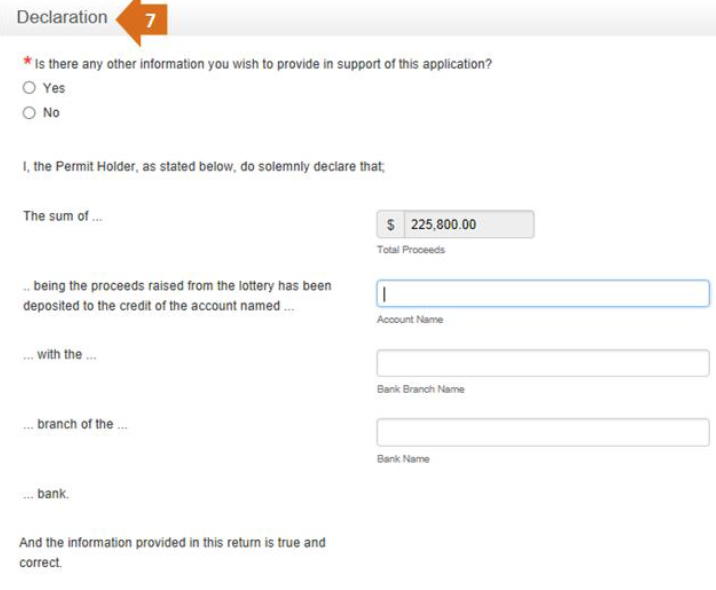The height and width of the screenshot is (590, 716).
Task: Click the Account Name input field
Action: 543,294
